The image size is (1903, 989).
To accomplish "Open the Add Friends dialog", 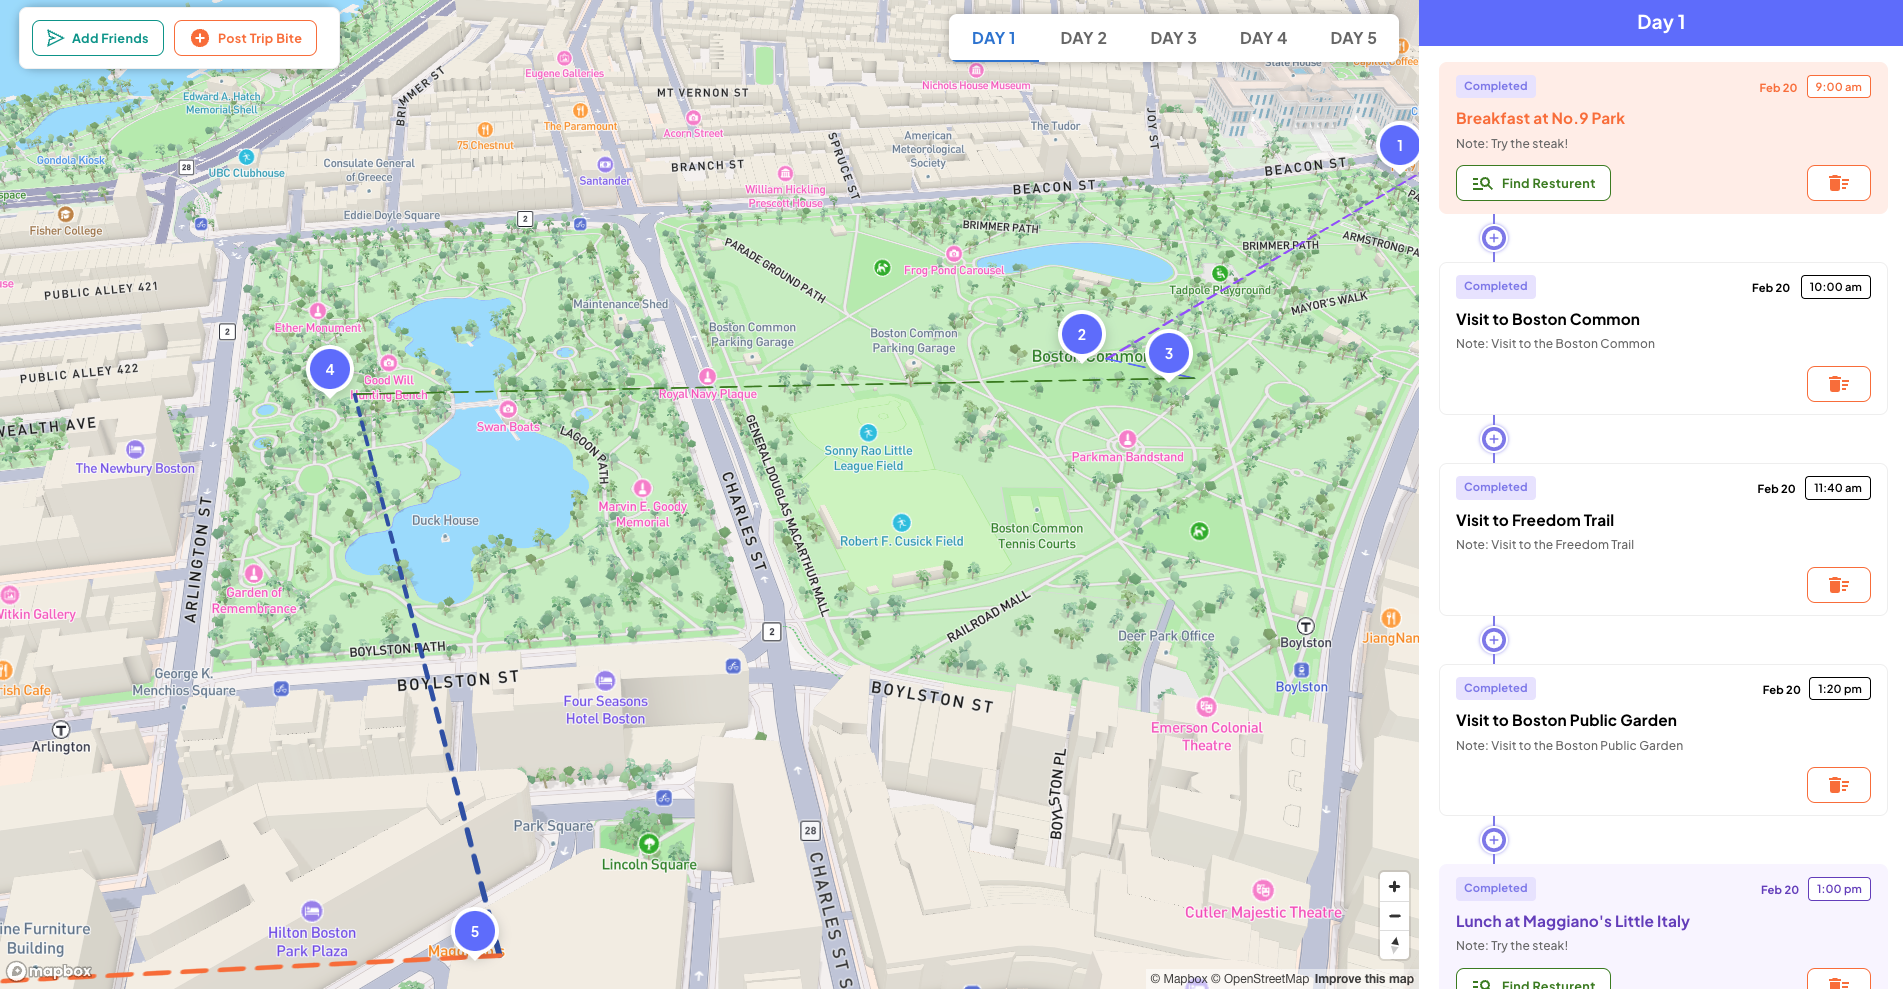I will (98, 38).
